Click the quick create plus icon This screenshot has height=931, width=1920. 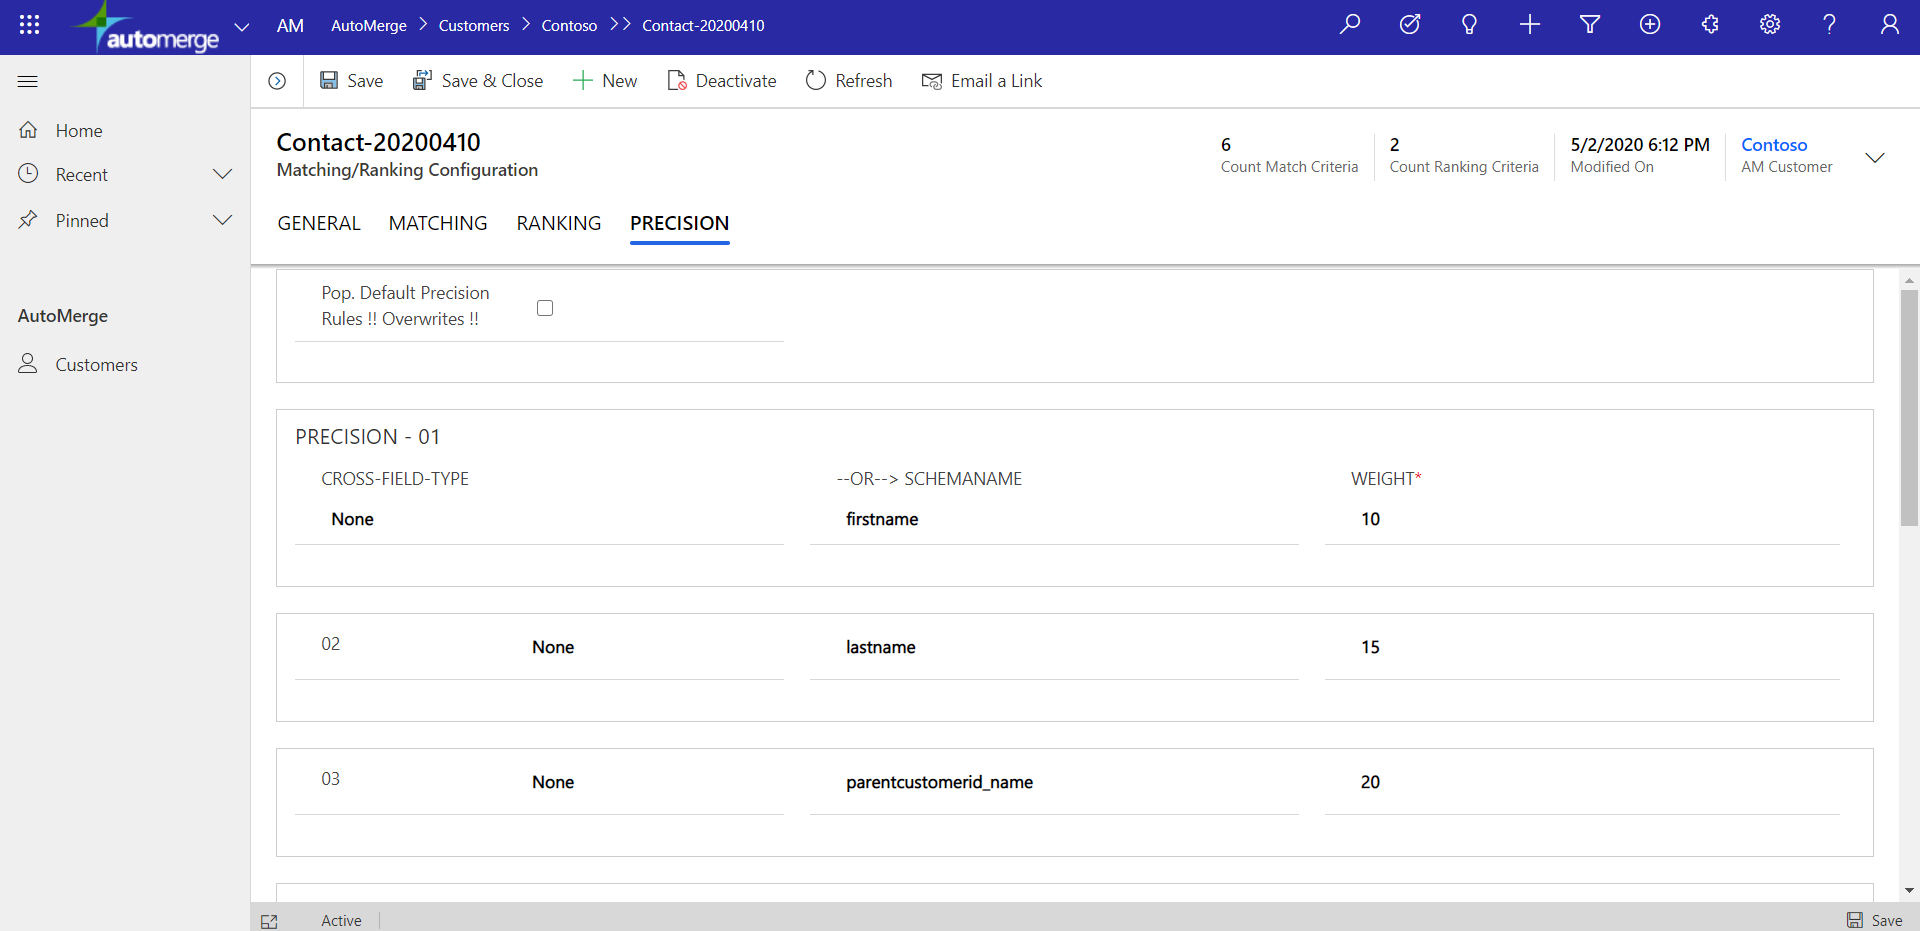[x=1530, y=25]
